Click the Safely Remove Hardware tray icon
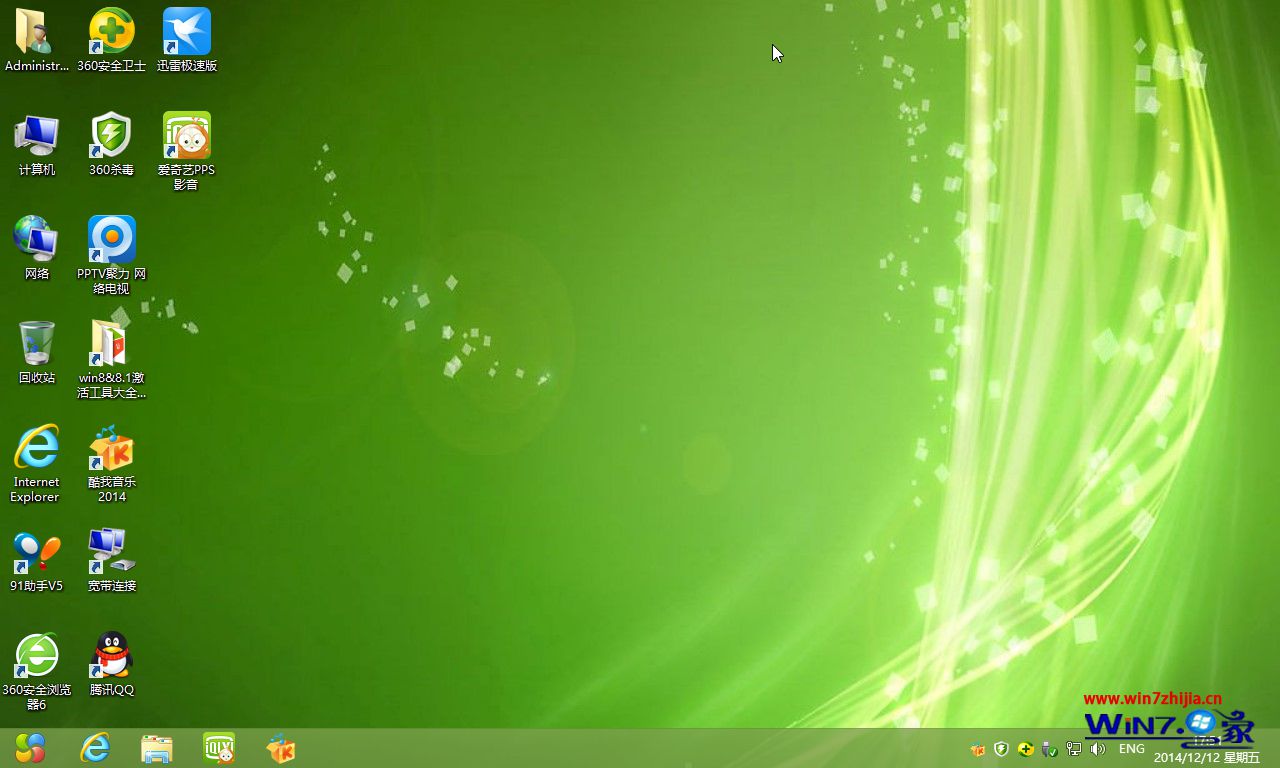The image size is (1280, 768). 1049,749
